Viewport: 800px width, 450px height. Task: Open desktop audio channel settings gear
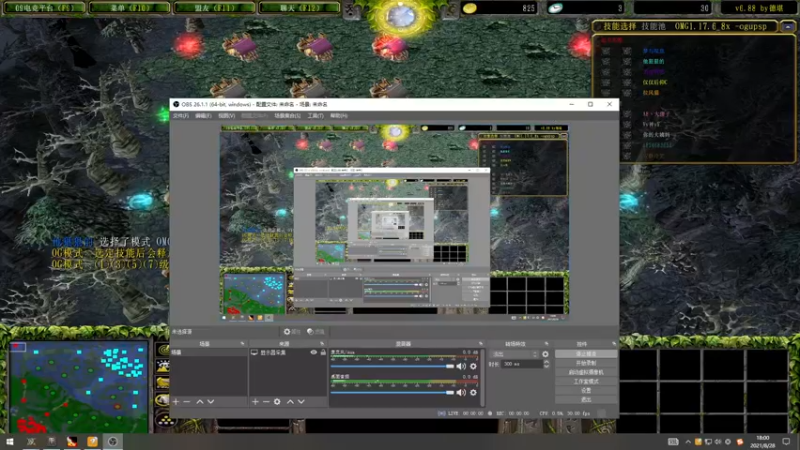click(473, 392)
